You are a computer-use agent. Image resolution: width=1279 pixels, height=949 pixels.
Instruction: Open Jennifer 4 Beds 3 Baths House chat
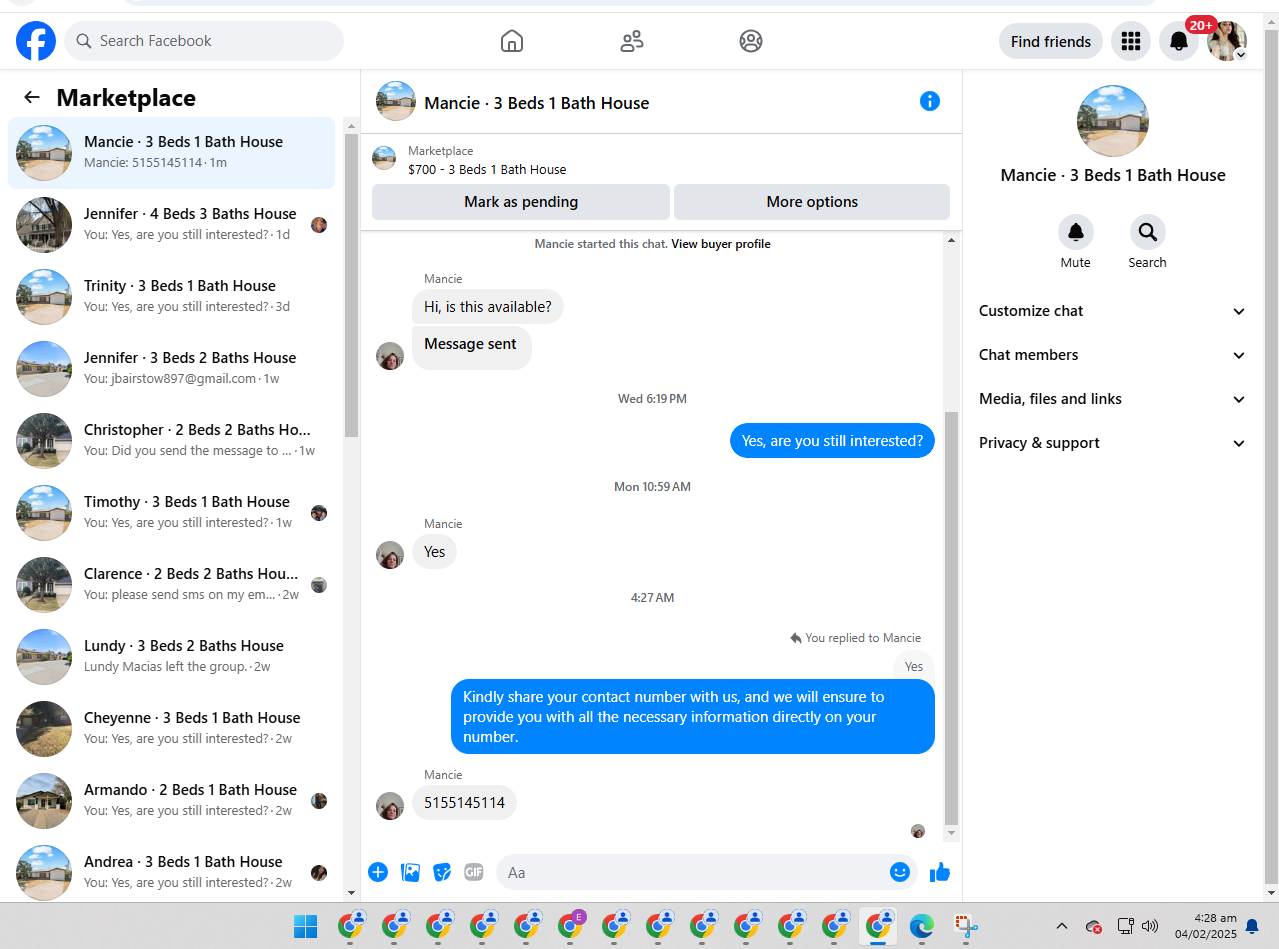click(172, 225)
